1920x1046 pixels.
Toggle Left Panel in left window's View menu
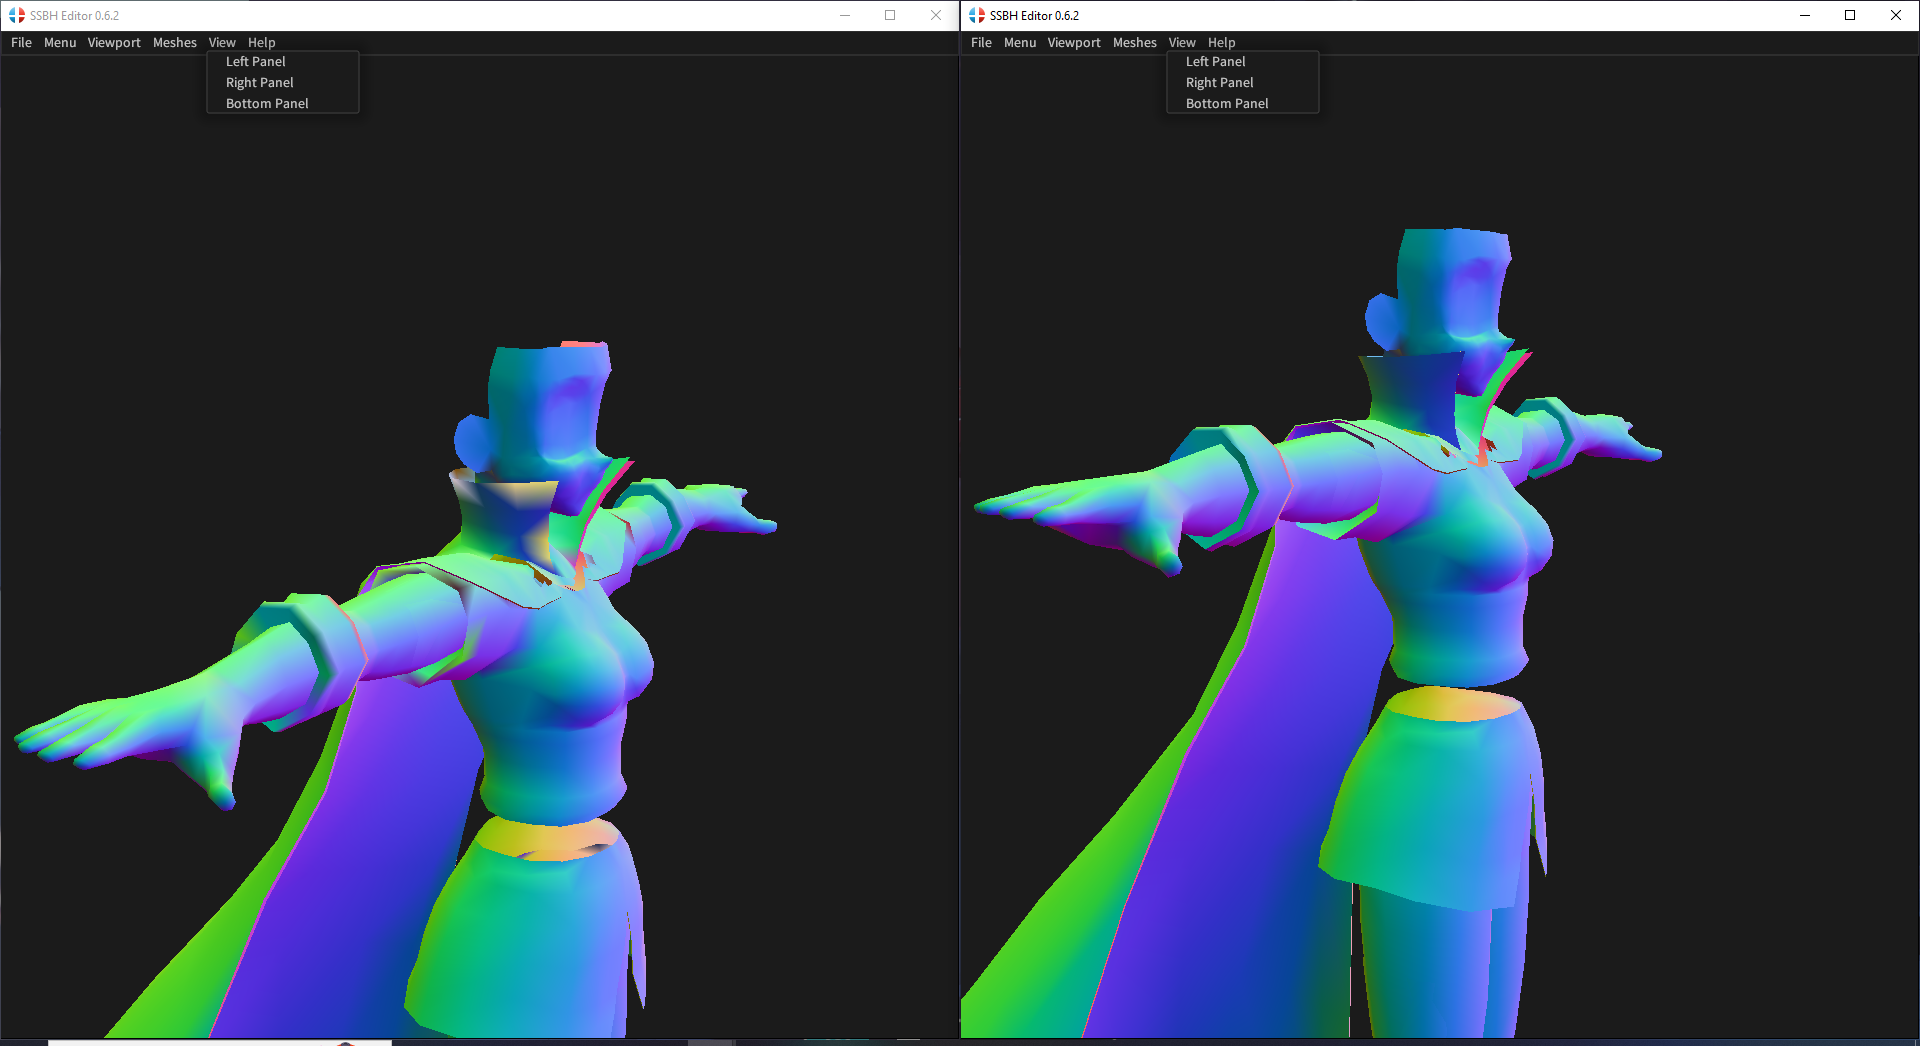256,61
